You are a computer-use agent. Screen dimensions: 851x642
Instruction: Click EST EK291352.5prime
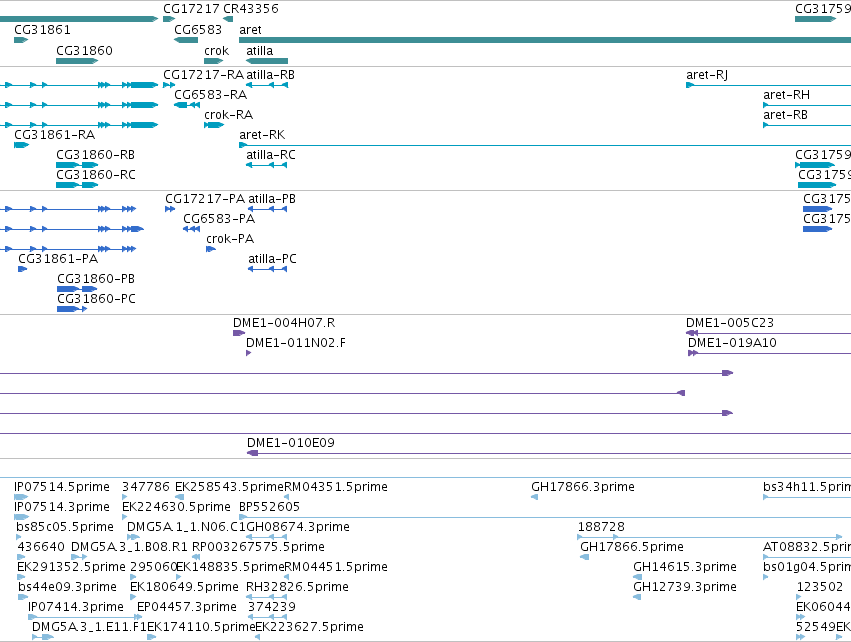(71, 567)
